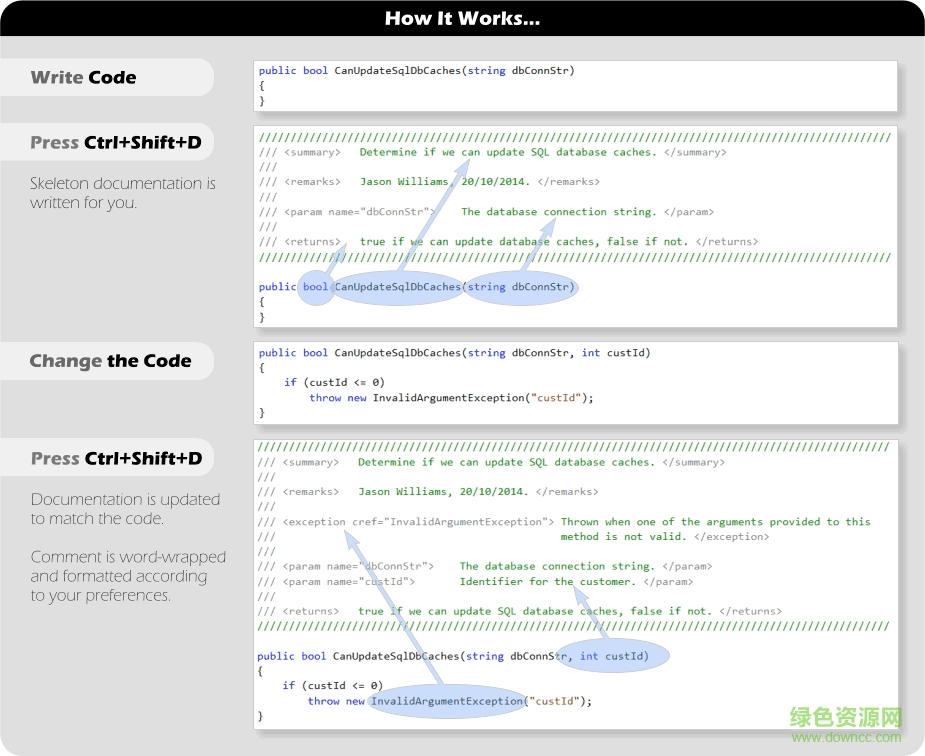Select the highlighted "CanUpdateSqlDbCaches" method name oval
Viewport: 925px width, 756px height.
(398, 287)
